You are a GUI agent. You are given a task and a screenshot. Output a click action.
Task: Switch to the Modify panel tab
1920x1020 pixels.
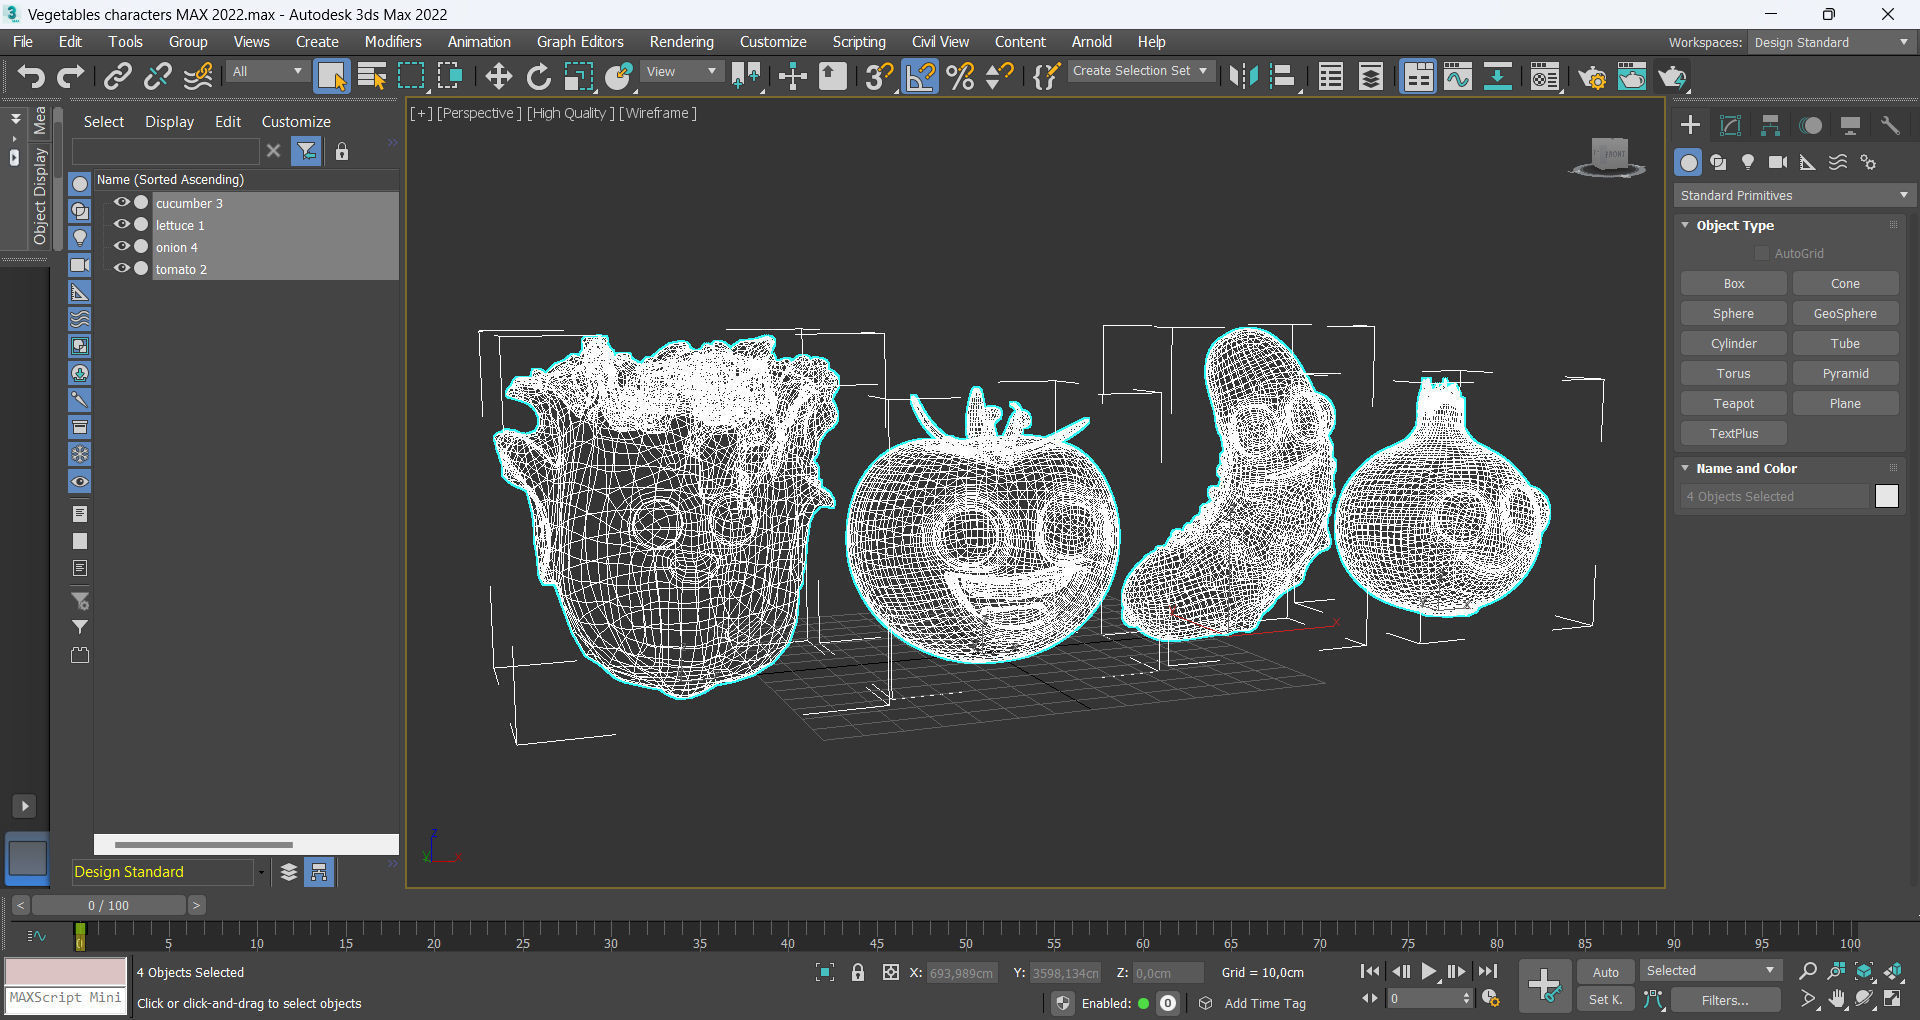click(1730, 125)
